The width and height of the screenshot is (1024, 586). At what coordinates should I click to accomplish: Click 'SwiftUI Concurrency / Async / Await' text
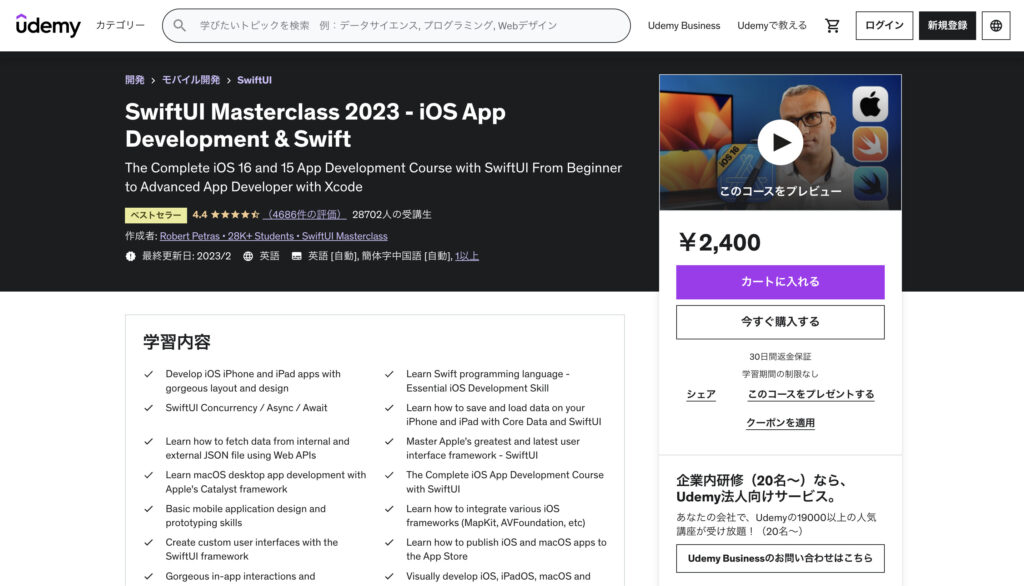point(246,408)
